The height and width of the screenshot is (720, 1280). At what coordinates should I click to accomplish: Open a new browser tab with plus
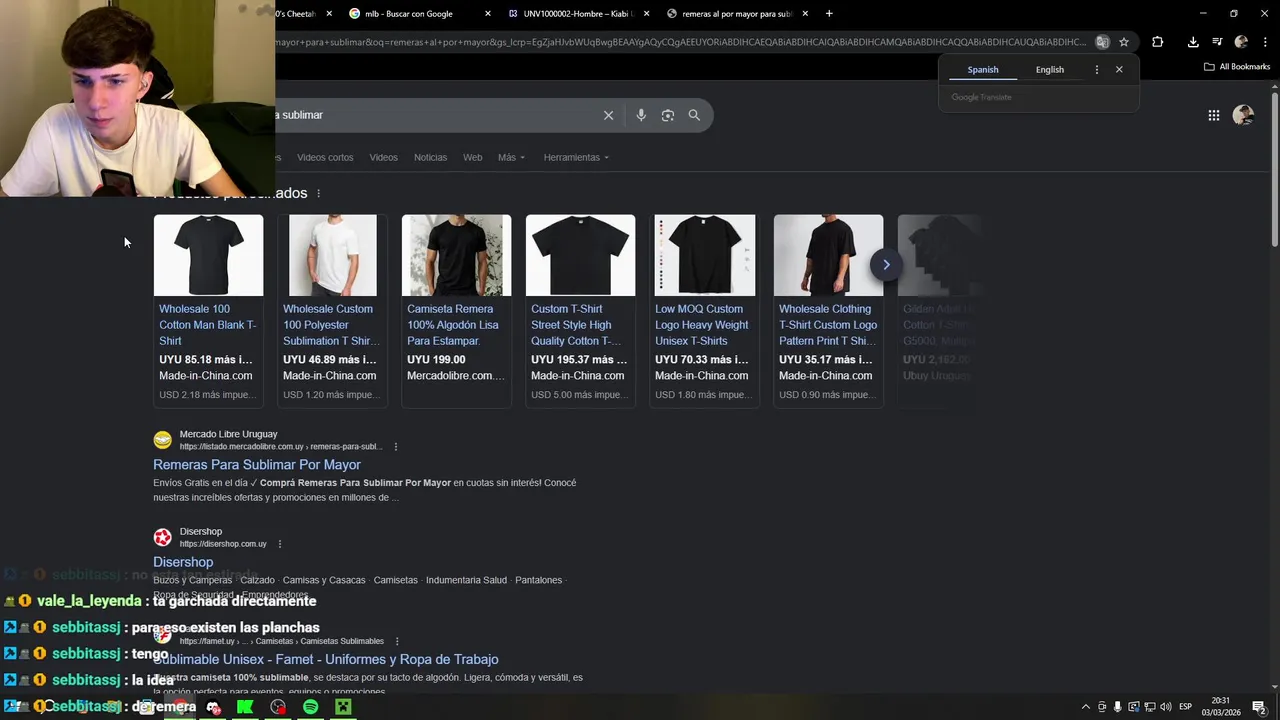tap(829, 14)
